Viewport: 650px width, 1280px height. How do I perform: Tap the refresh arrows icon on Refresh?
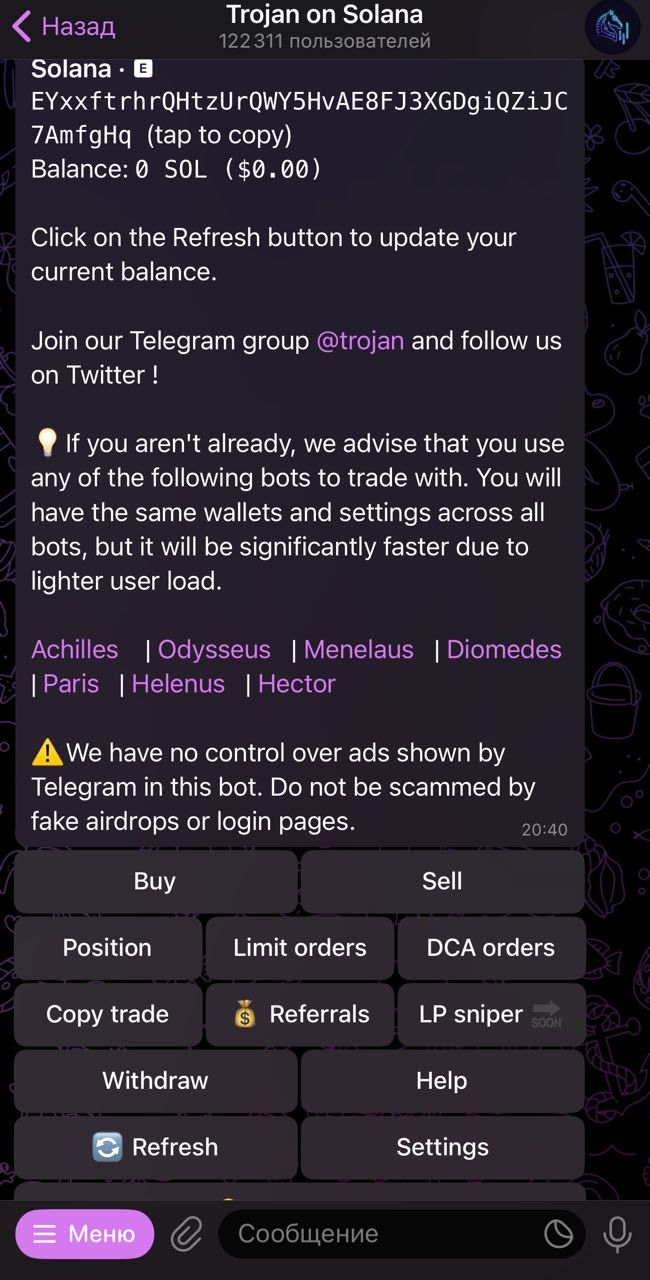coord(109,1147)
